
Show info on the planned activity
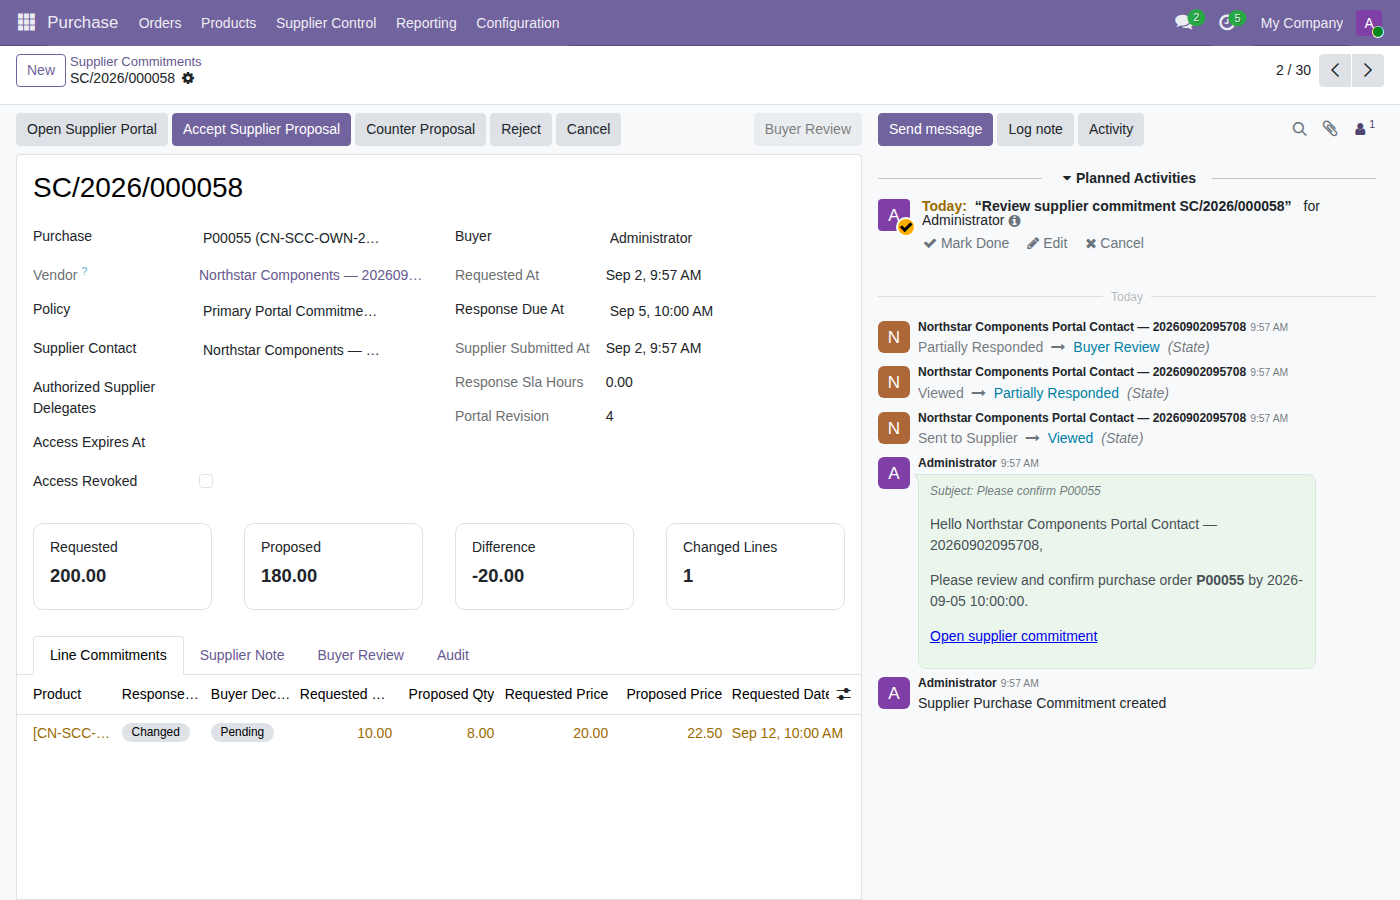tap(1015, 221)
